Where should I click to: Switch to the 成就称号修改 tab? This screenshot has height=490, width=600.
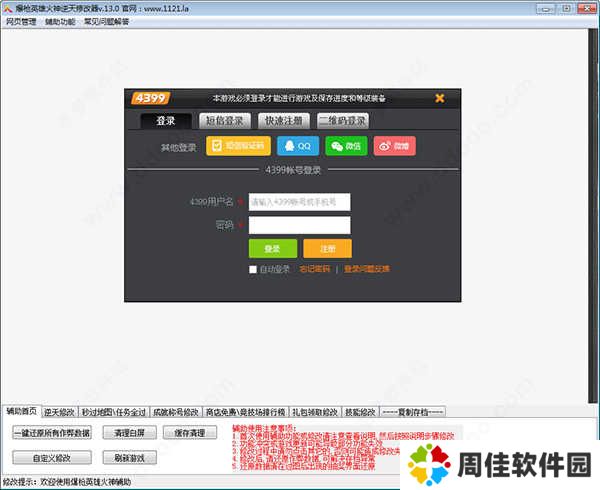click(176, 412)
